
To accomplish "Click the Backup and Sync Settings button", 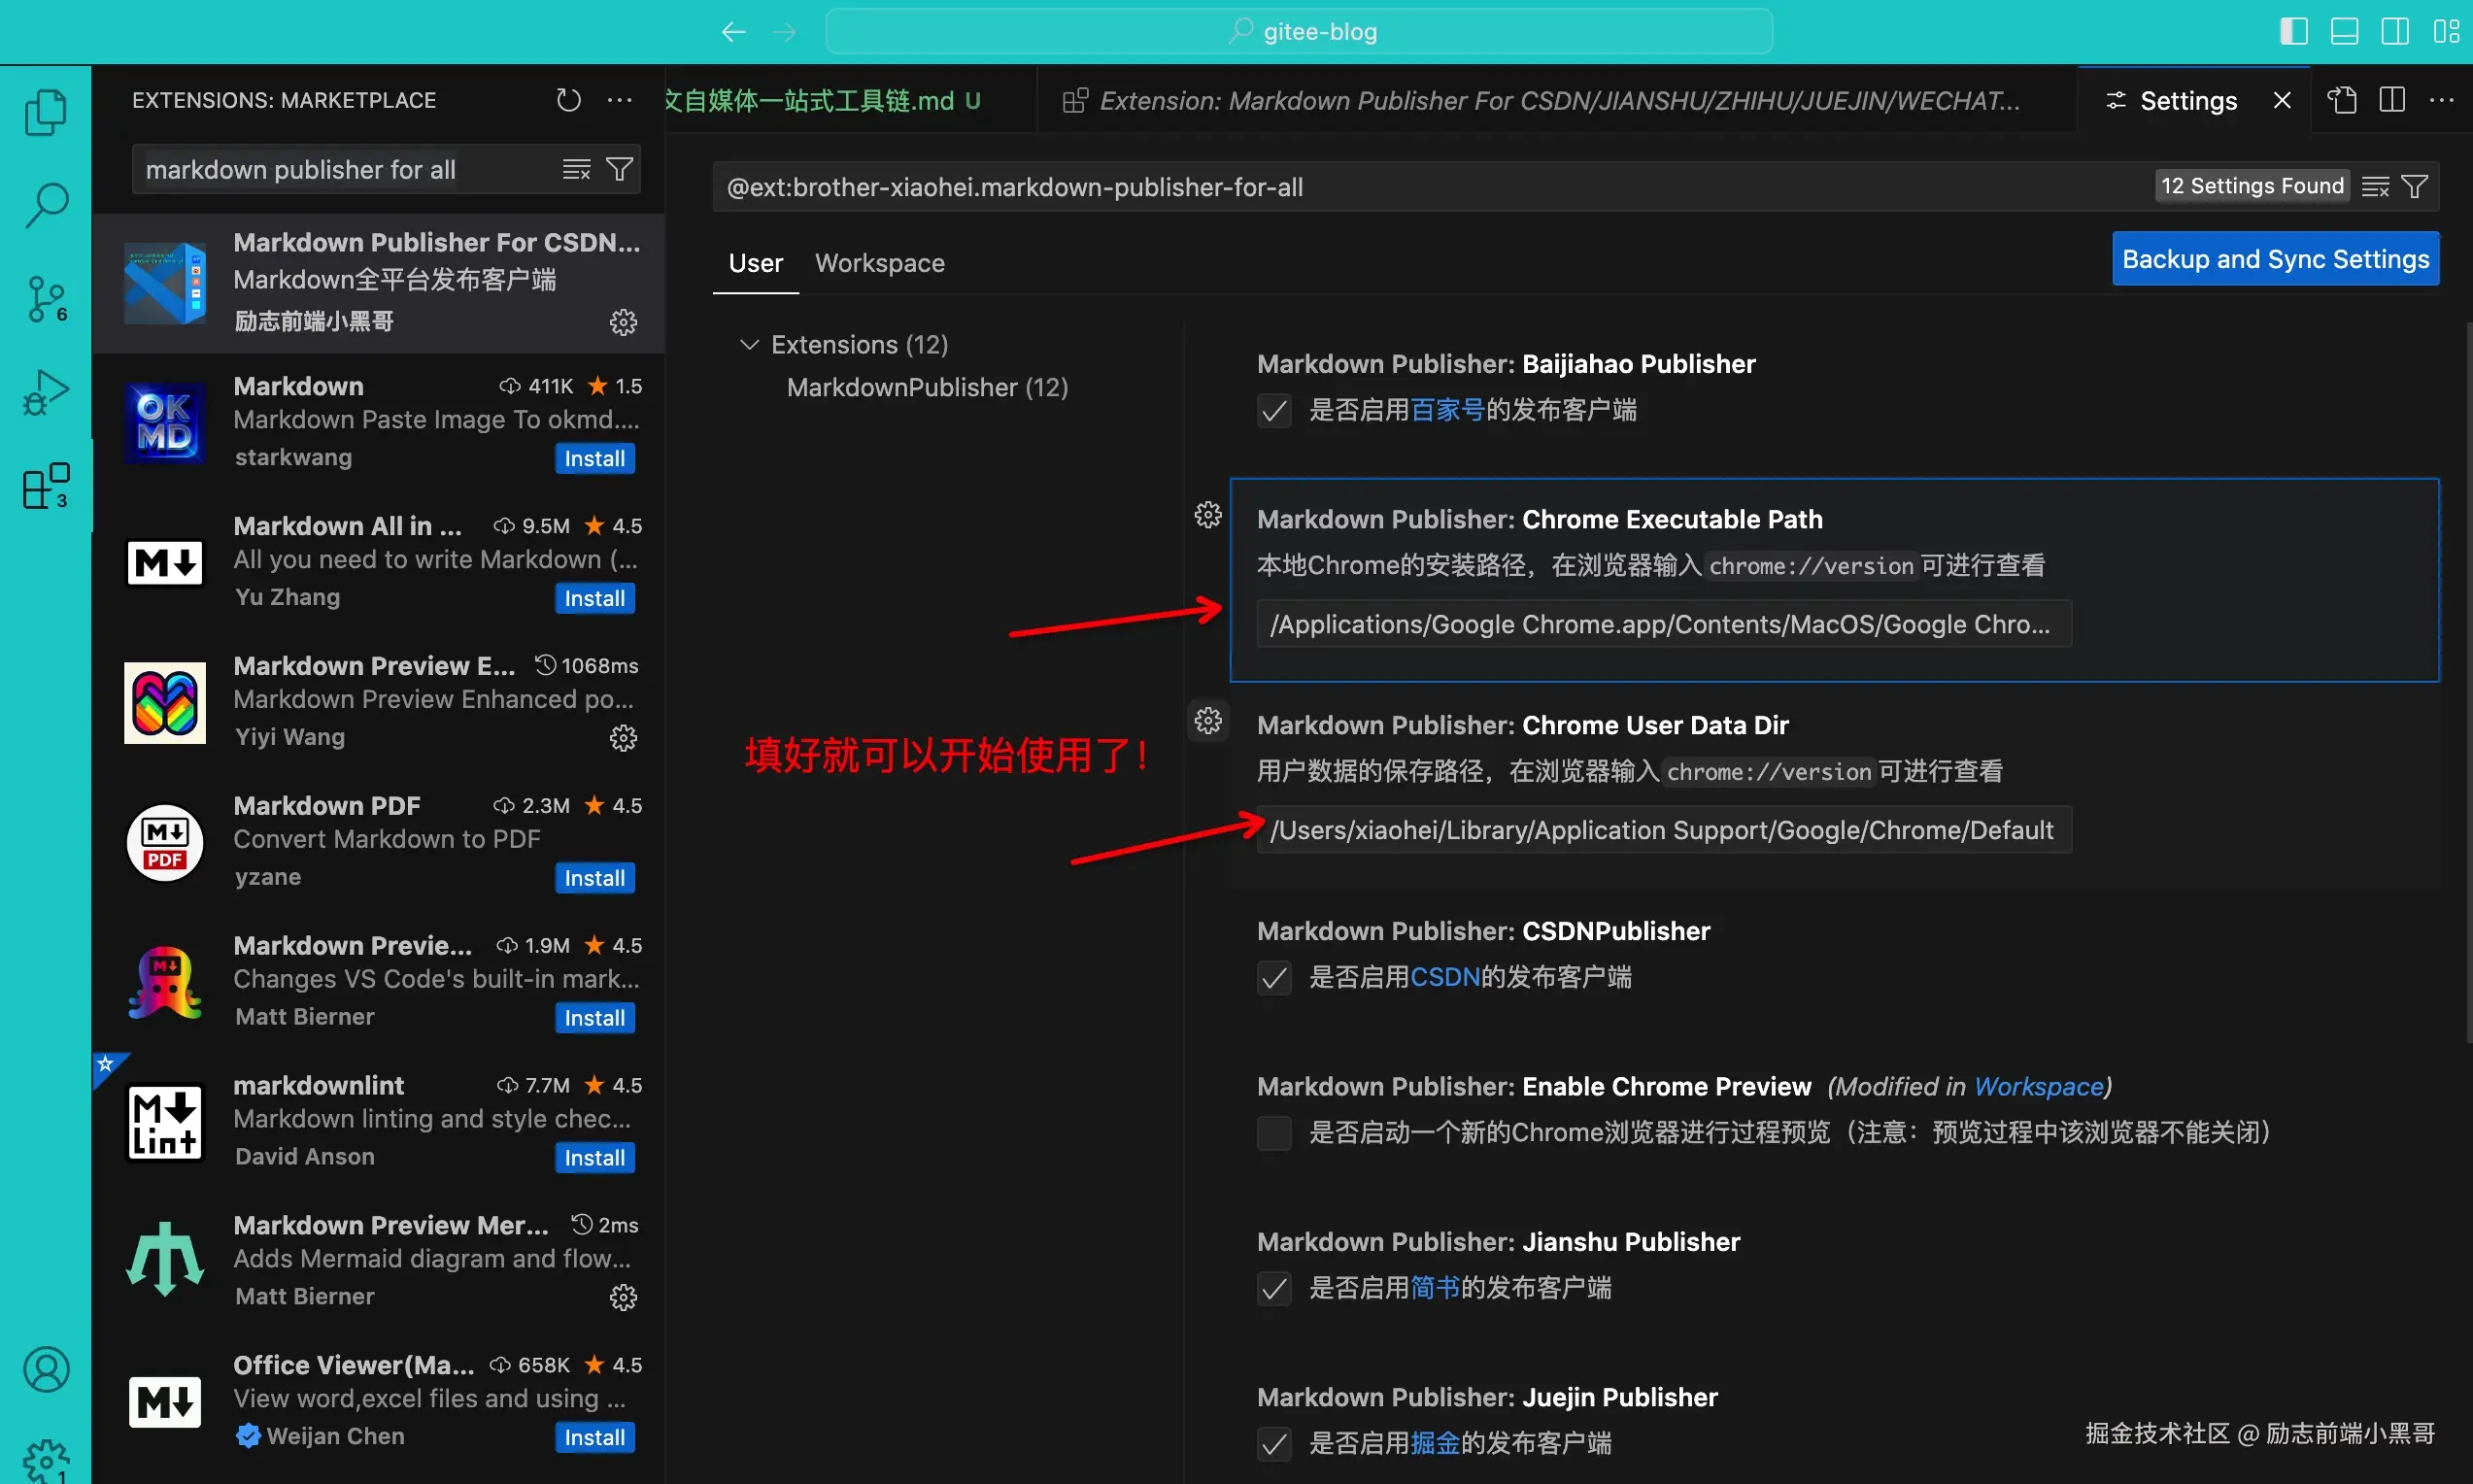I will point(2274,258).
